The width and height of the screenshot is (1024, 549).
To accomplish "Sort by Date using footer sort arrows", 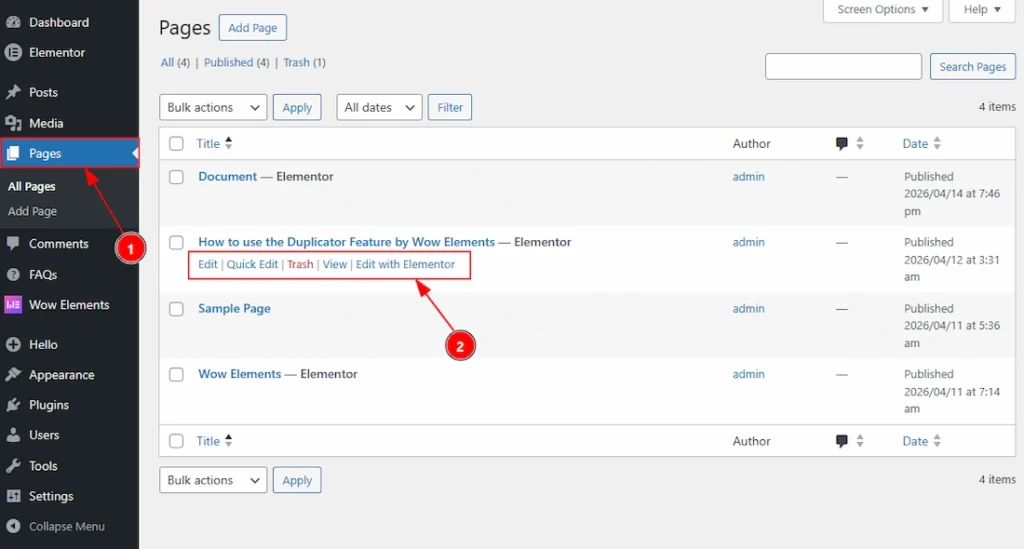I will [937, 441].
